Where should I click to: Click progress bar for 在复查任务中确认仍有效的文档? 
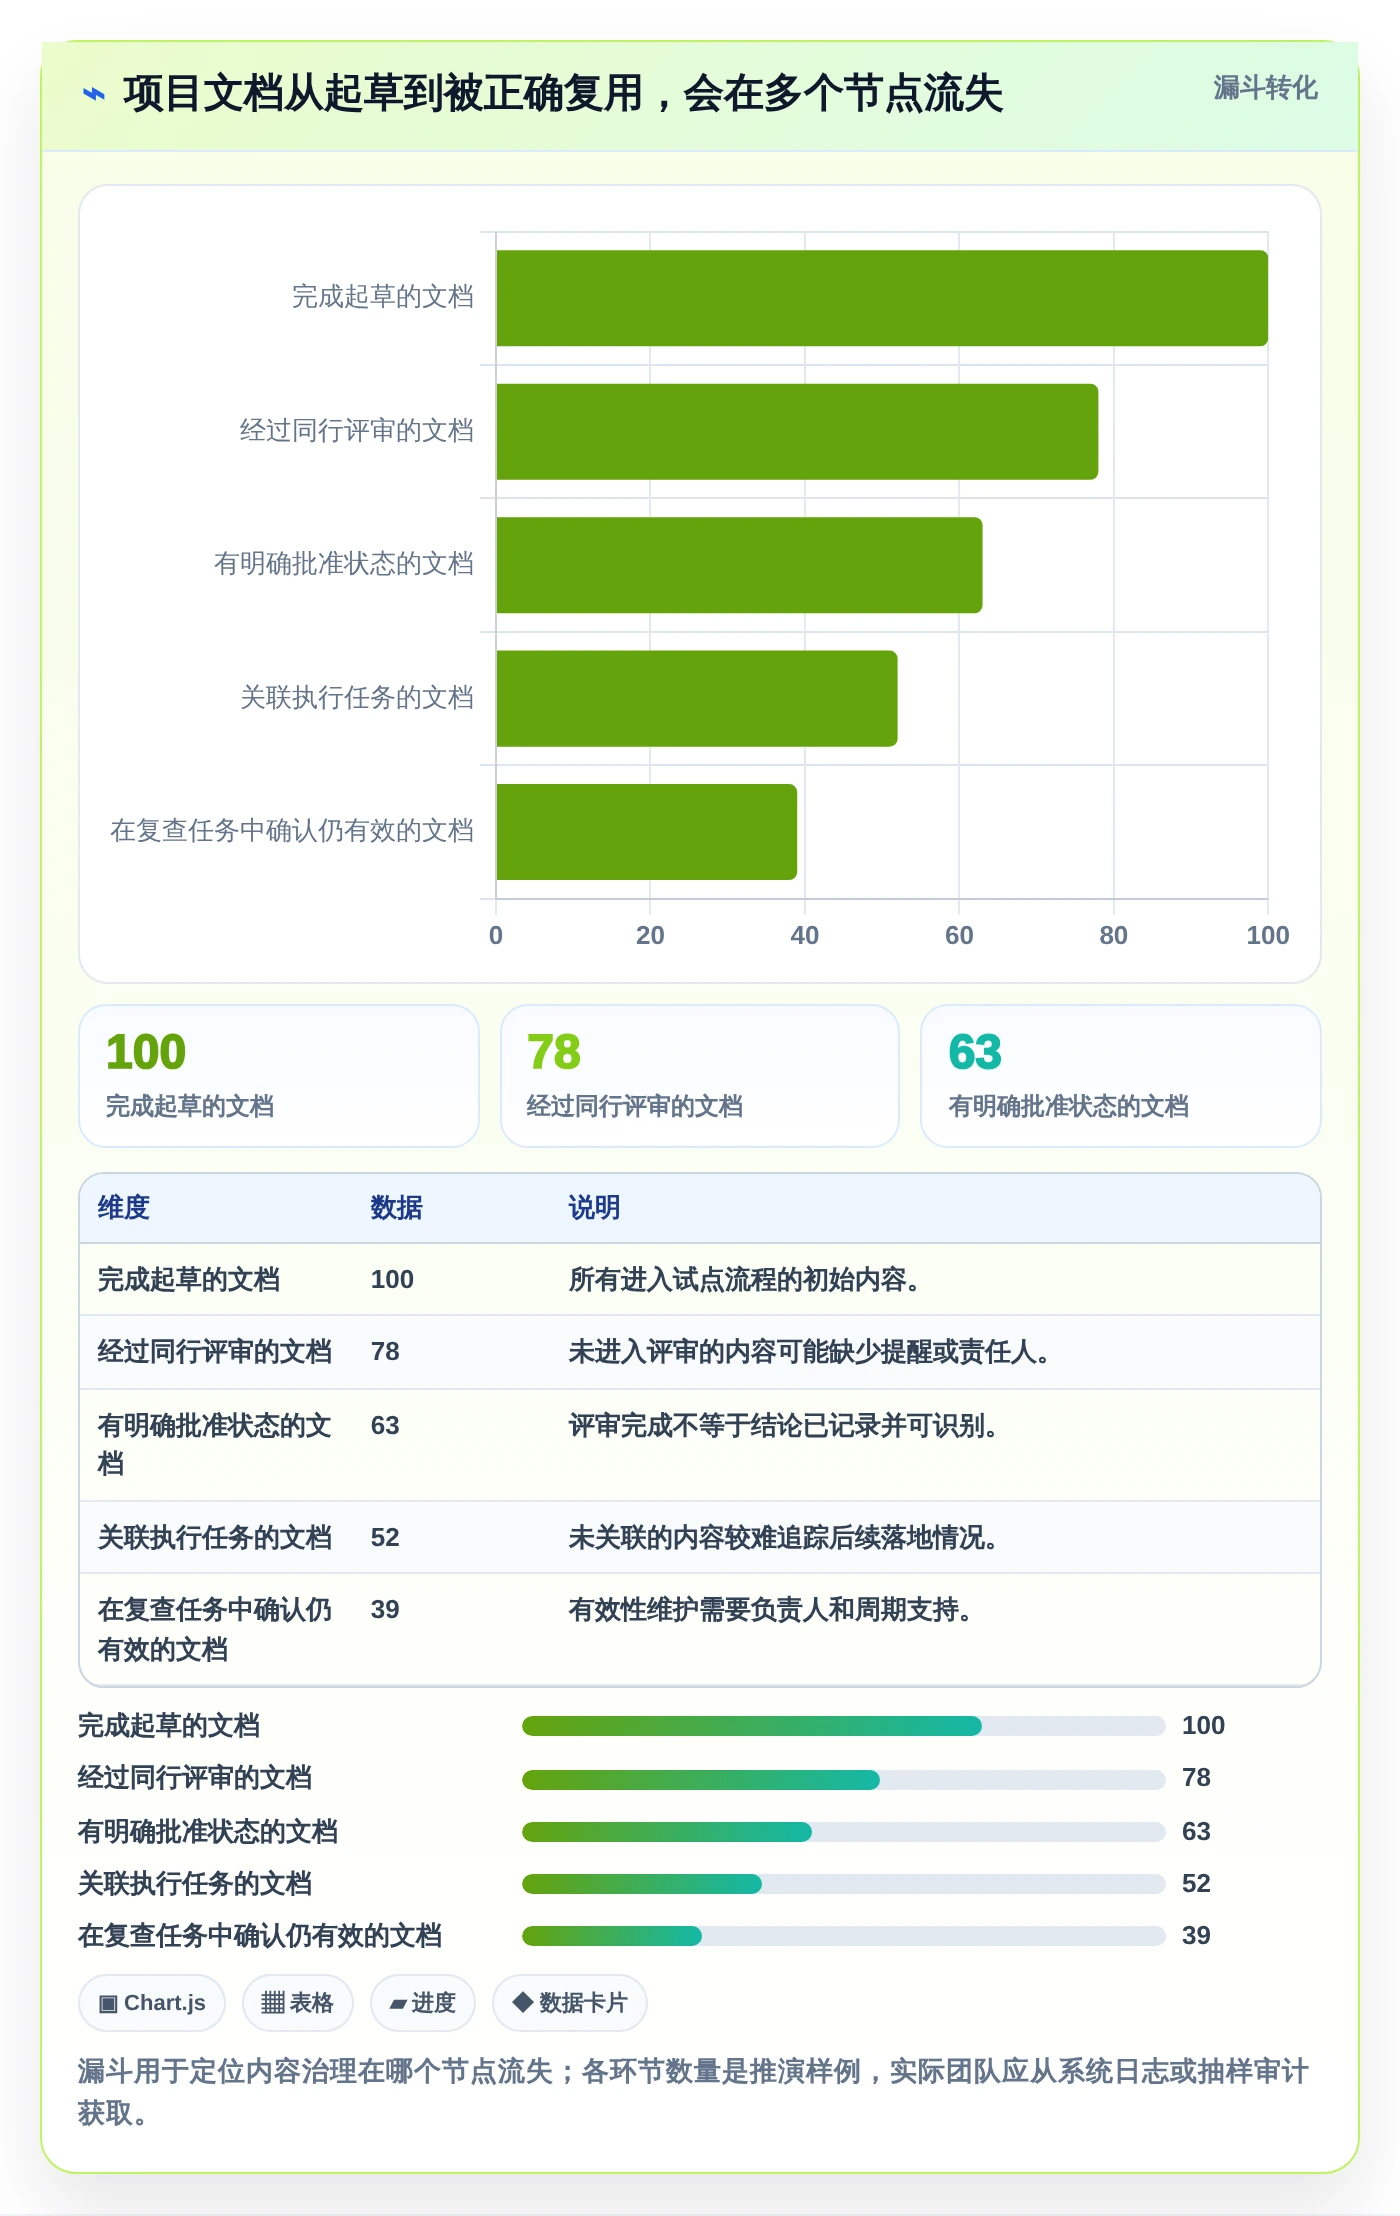(x=844, y=1936)
